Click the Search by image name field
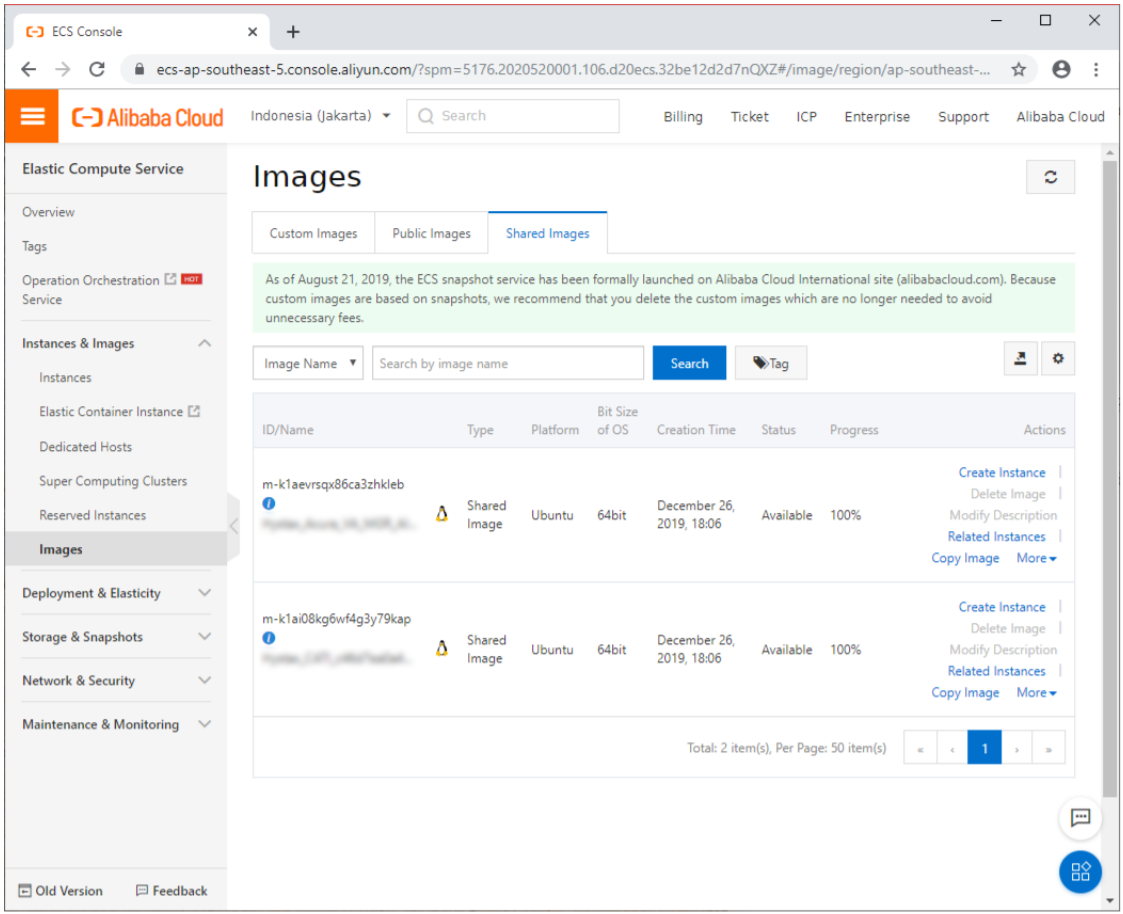 508,364
